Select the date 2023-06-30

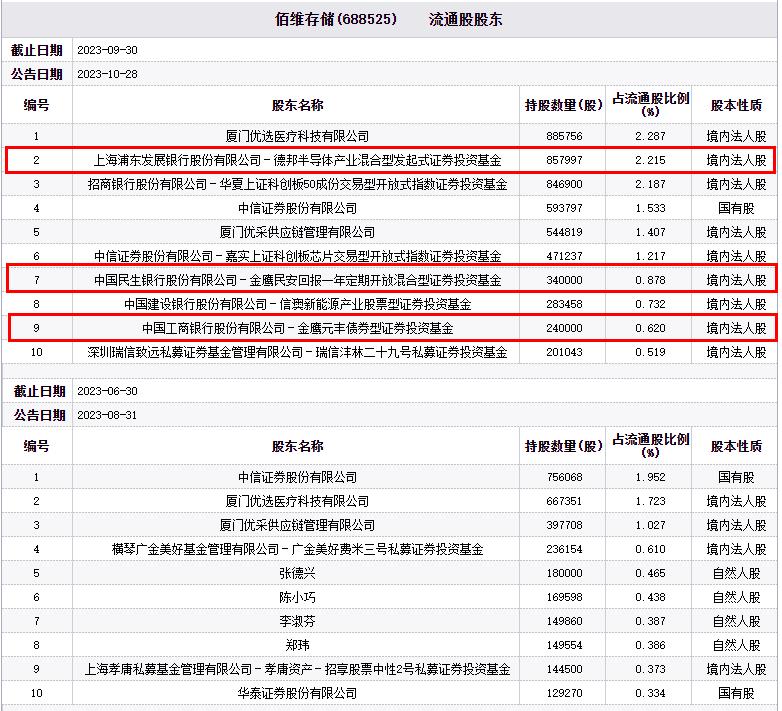[107, 391]
